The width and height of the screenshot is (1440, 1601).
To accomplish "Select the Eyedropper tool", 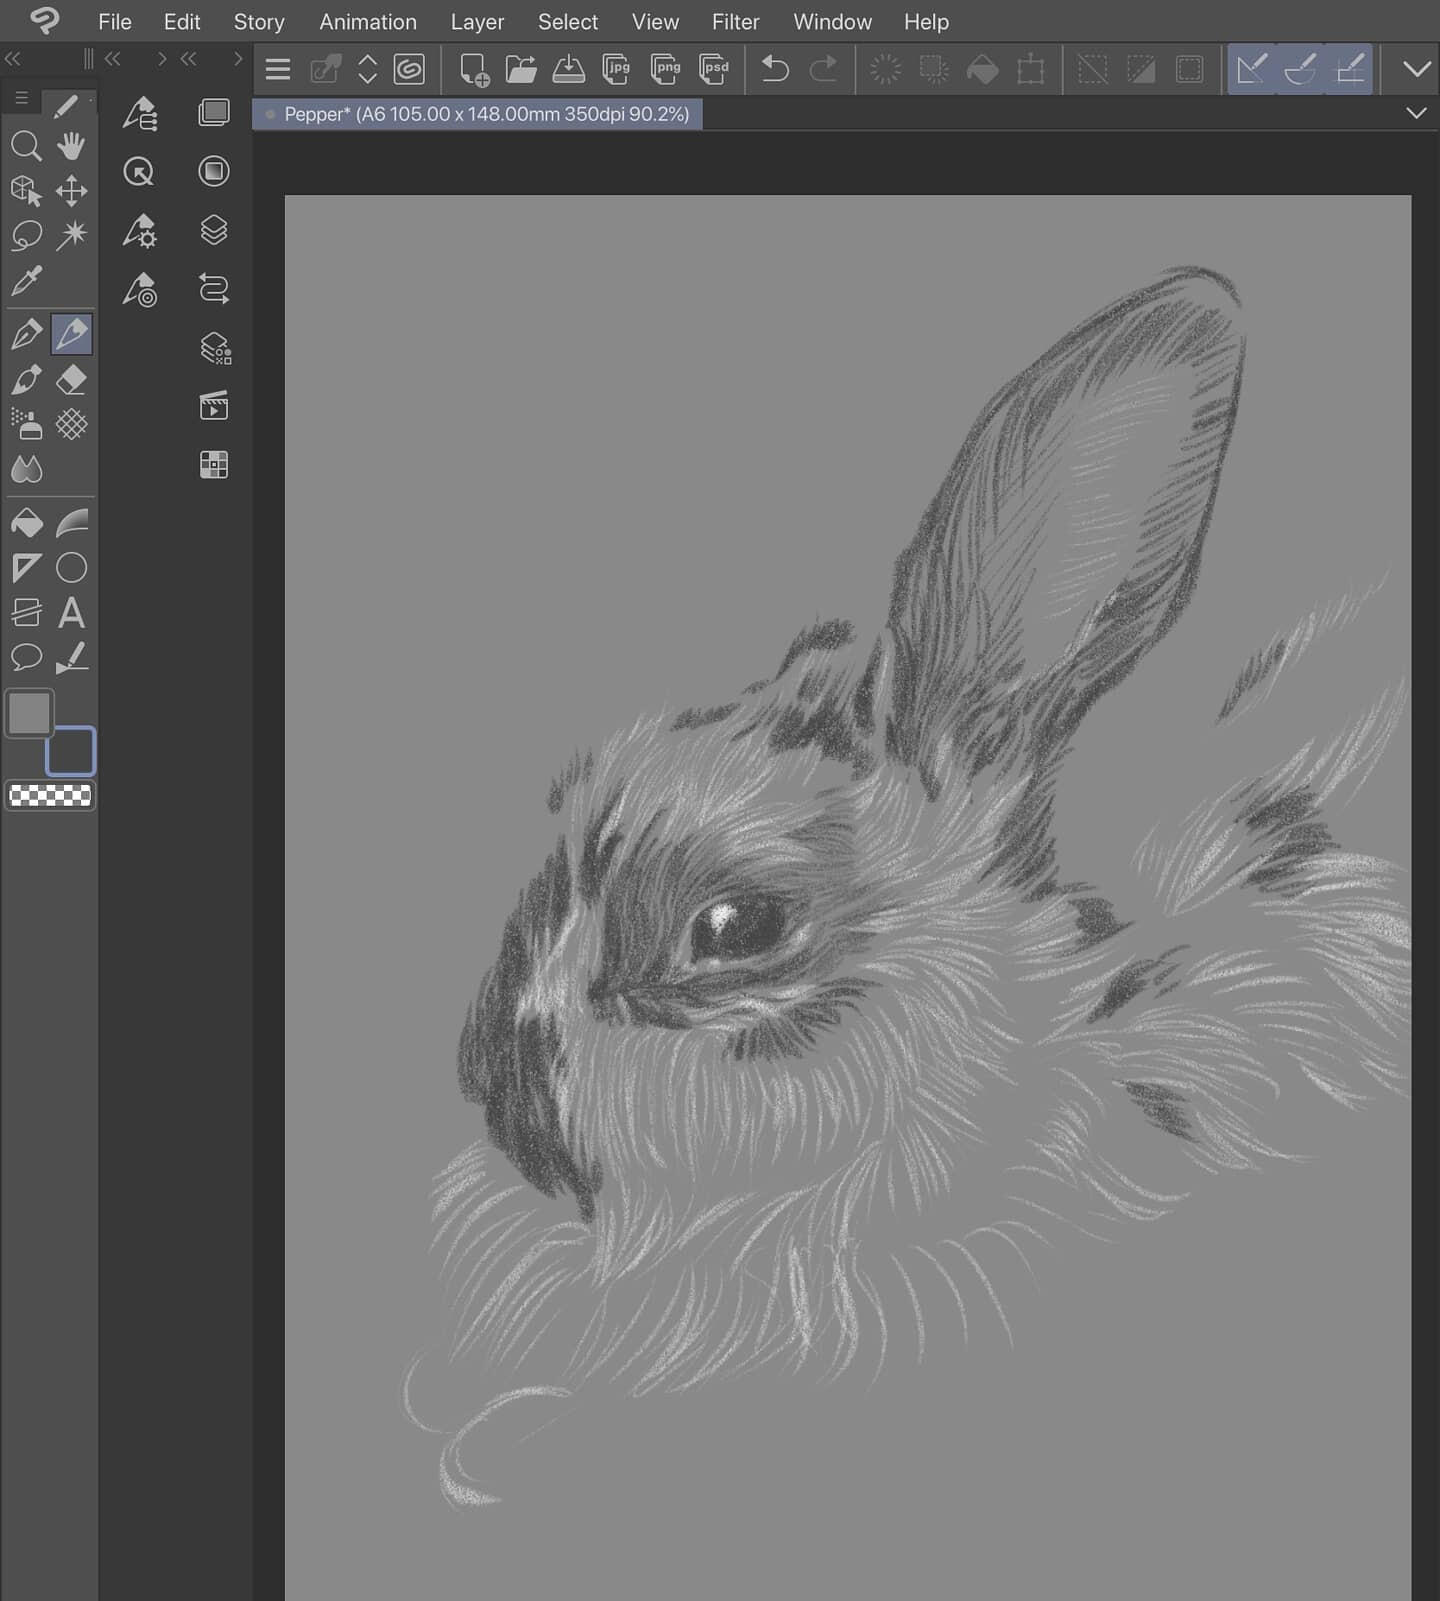I will 26,281.
